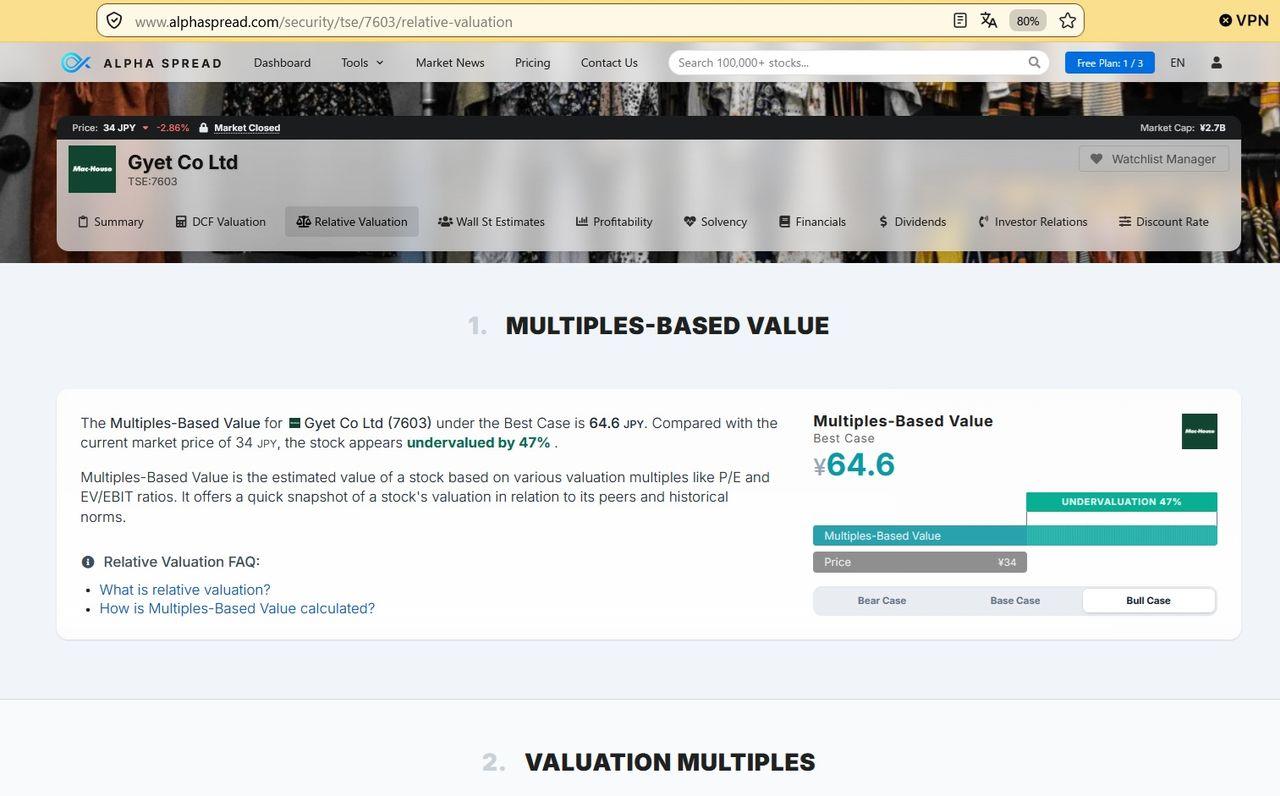Click the site security shield icon

[x=114, y=21]
